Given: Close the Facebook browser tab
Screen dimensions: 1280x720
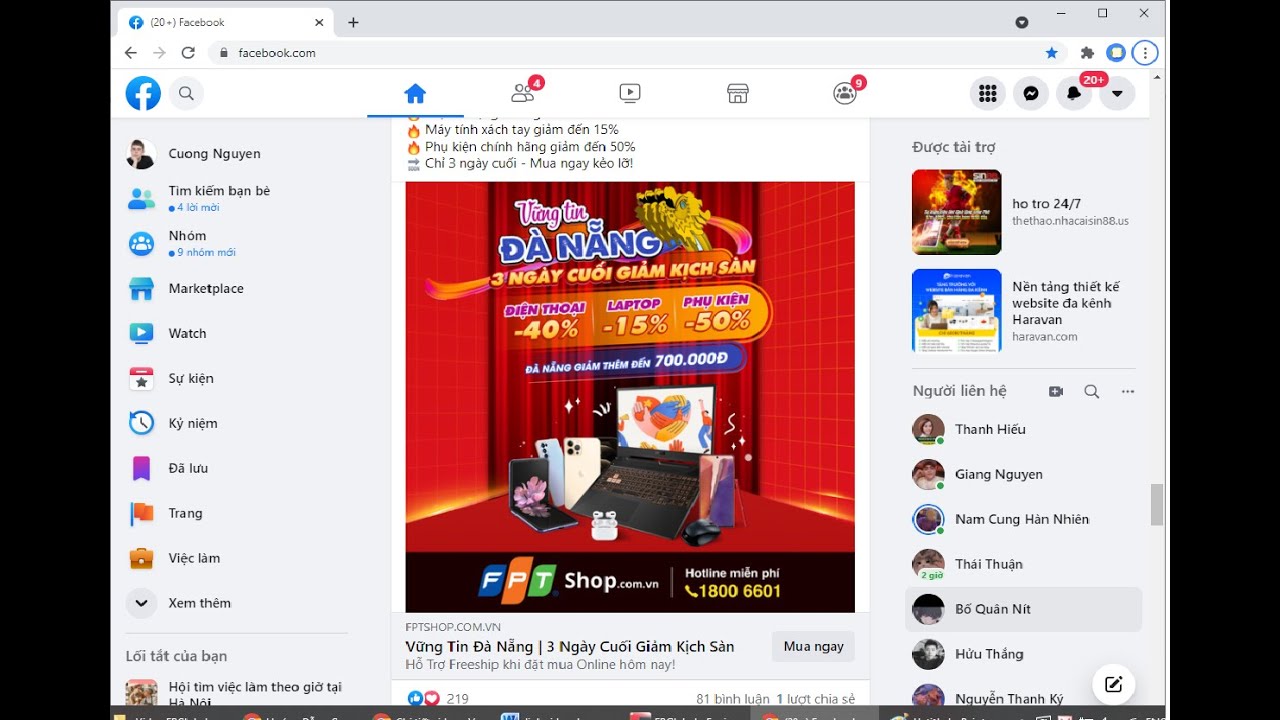Looking at the screenshot, I should (320, 22).
